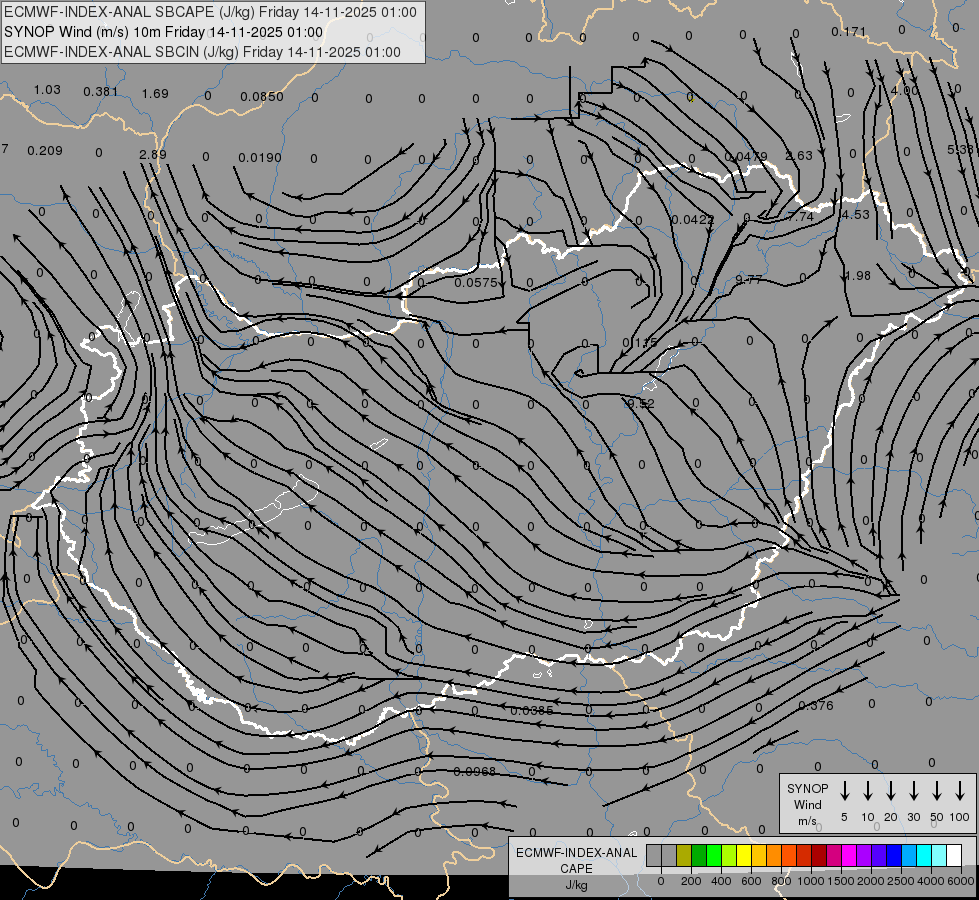The height and width of the screenshot is (900, 979).
Task: Click the map value 0.0479
Action: 746,156
